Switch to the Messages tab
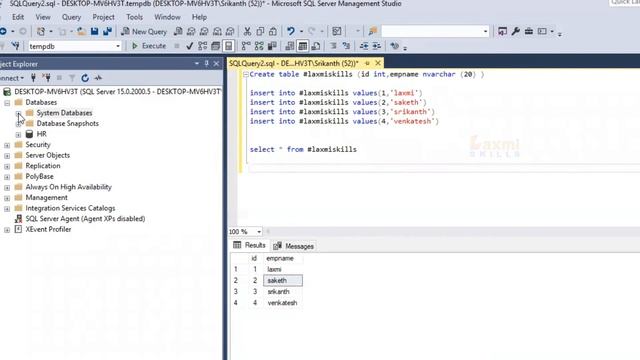This screenshot has height=360, width=640. point(294,246)
